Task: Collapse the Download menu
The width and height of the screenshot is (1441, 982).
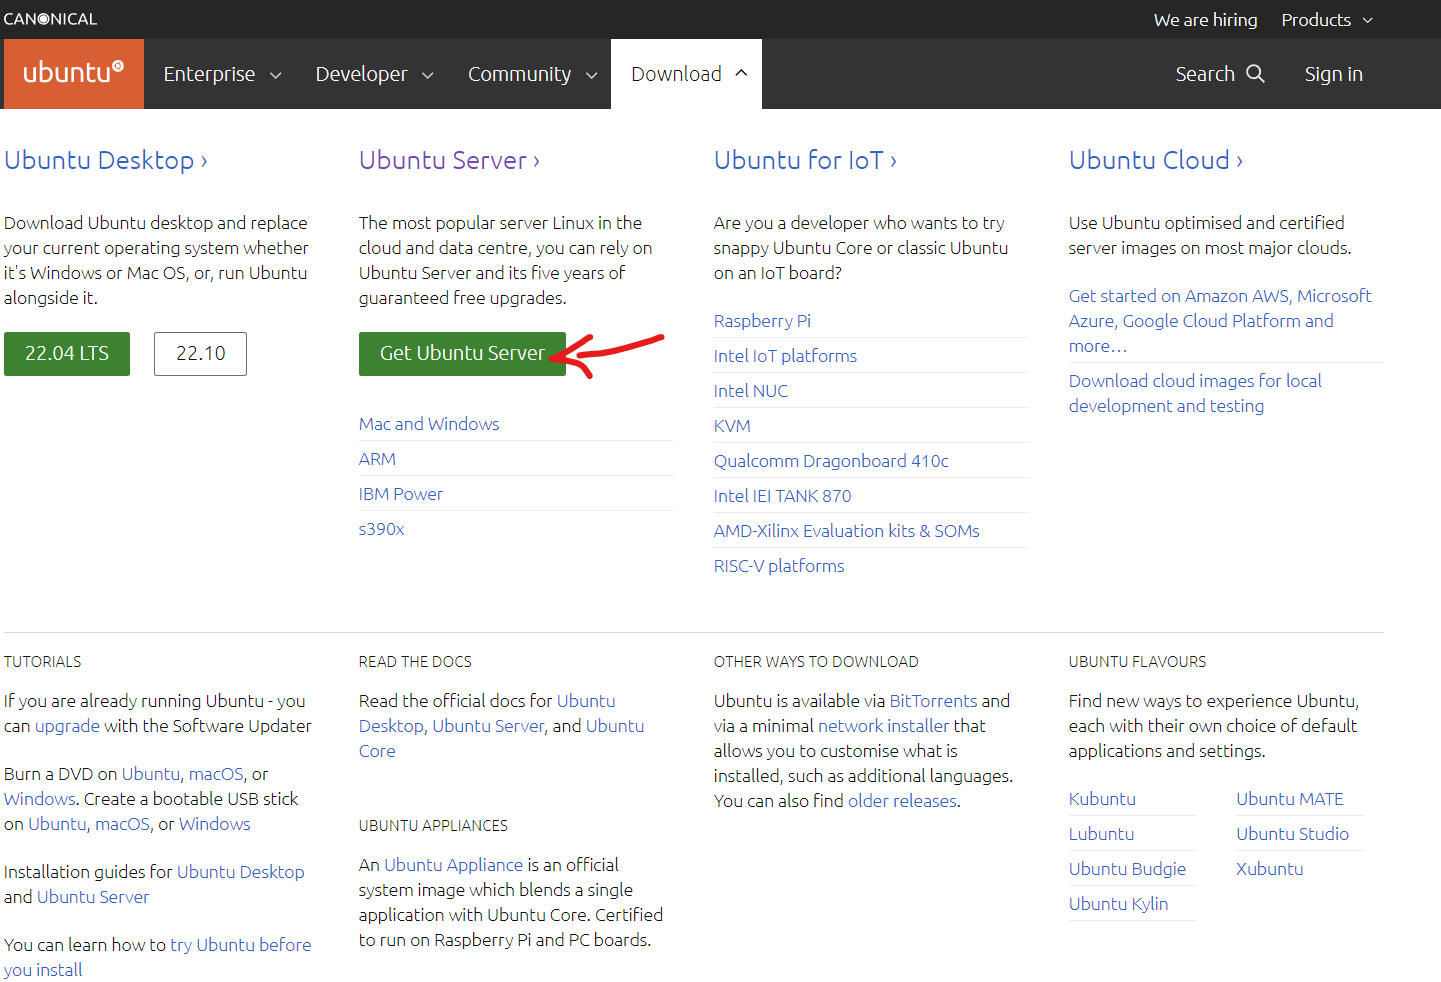Action: tap(688, 74)
